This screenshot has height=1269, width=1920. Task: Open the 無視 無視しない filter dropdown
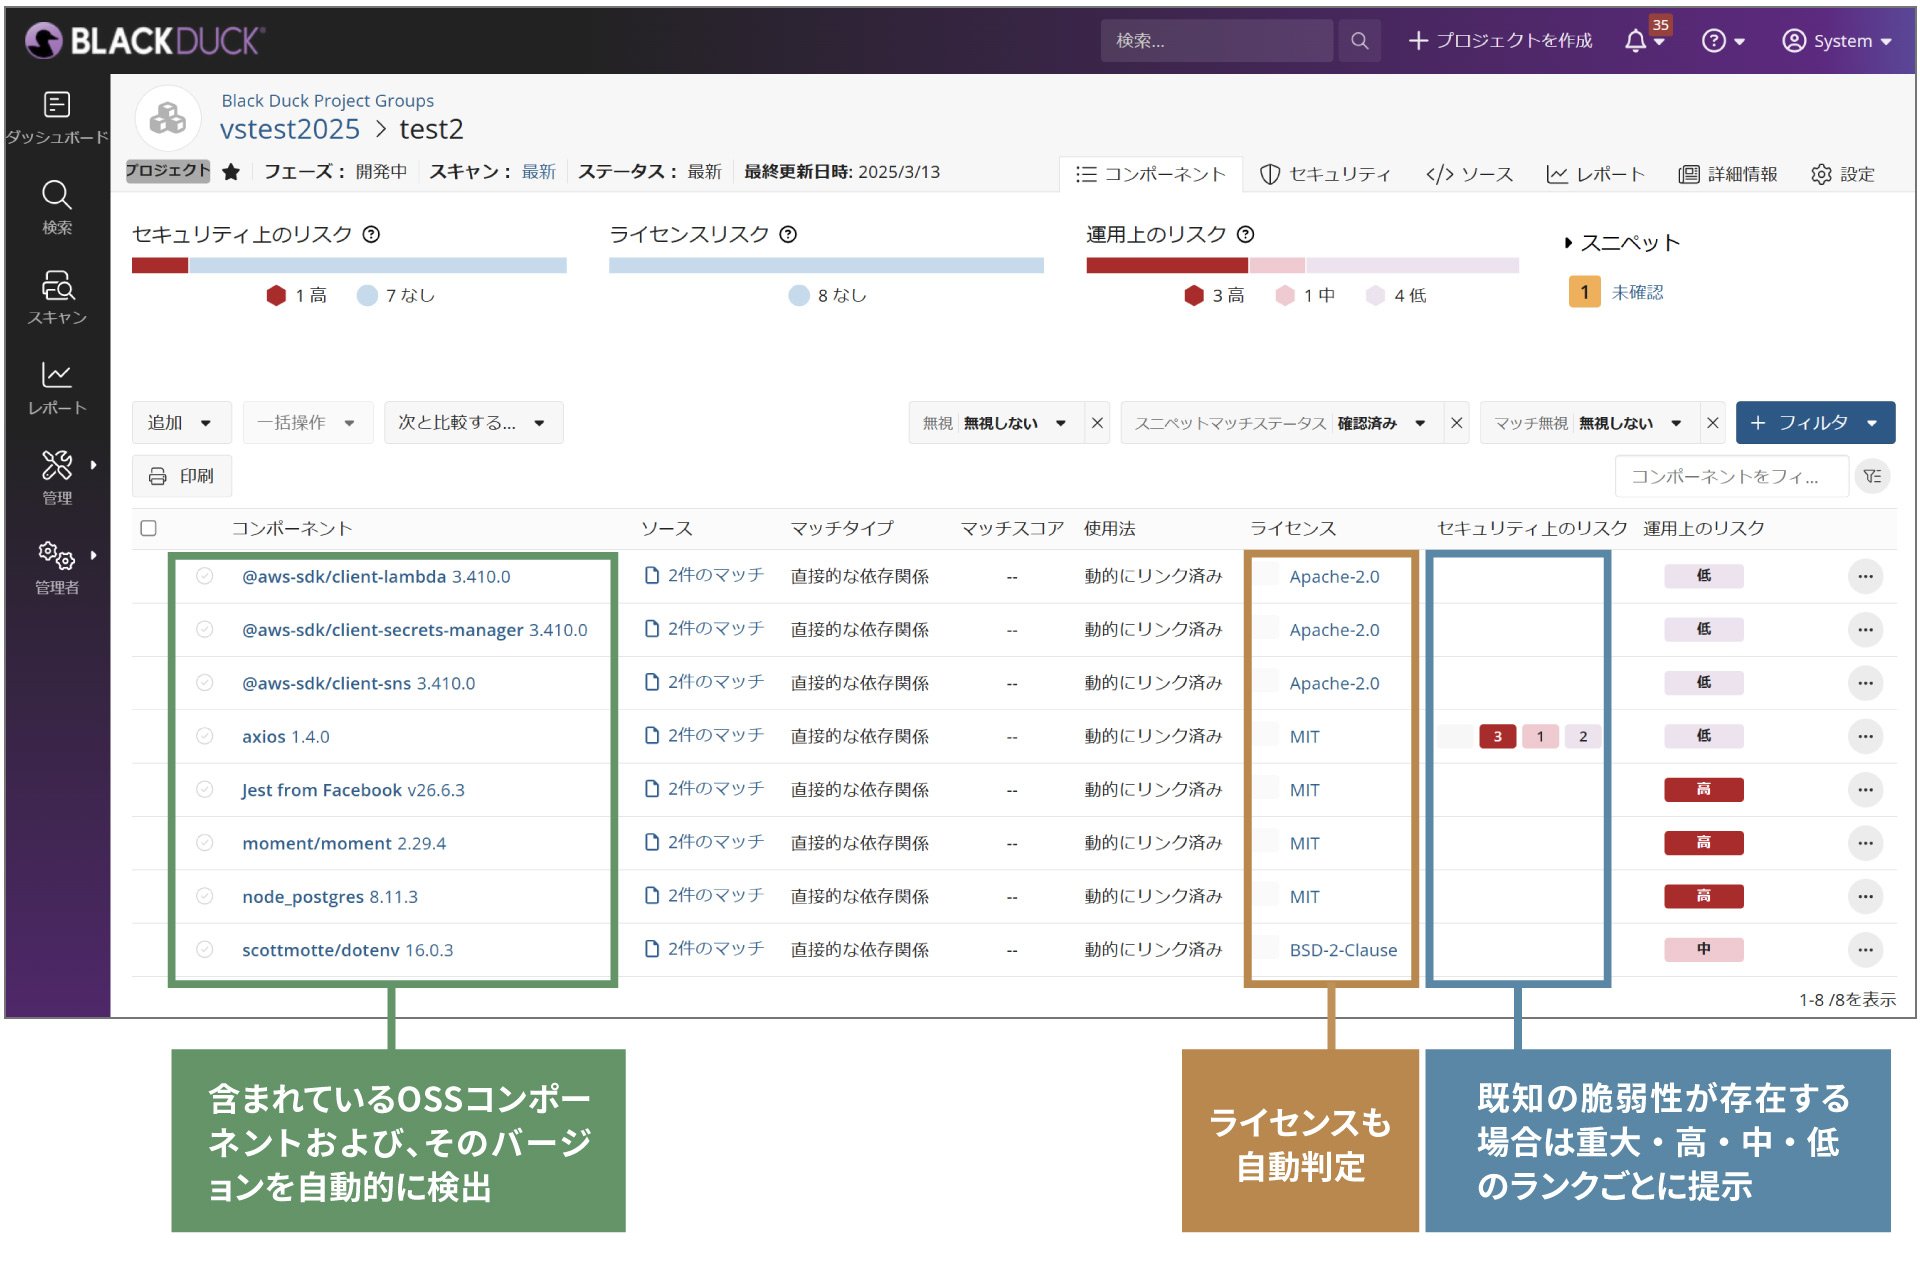(x=996, y=423)
